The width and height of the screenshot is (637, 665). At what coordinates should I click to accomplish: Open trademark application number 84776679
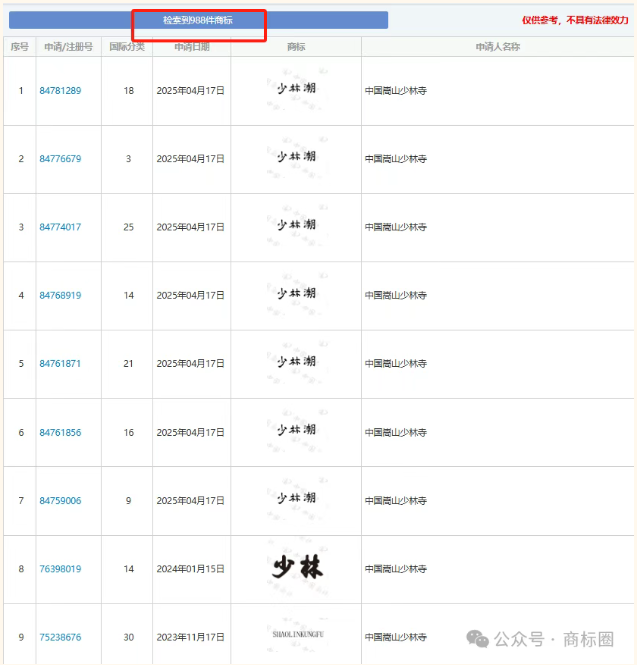pos(60,159)
